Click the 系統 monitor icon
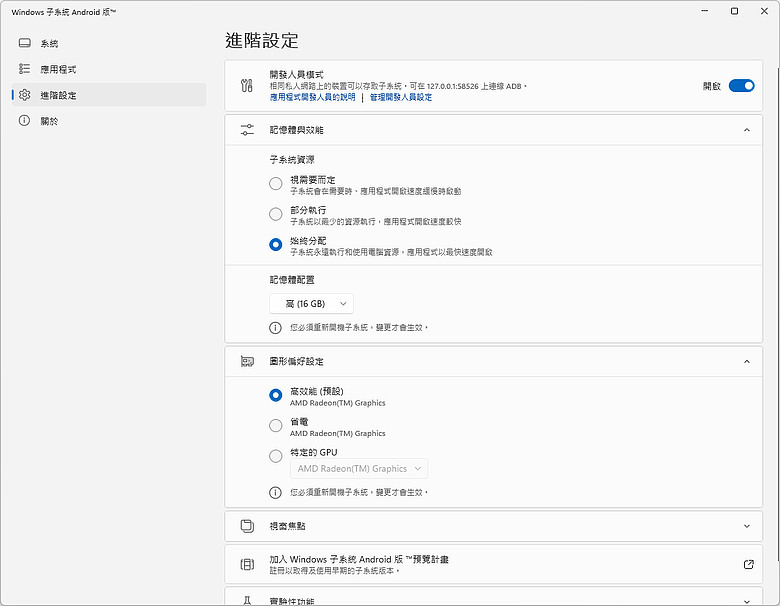This screenshot has height=606, width=780. [x=24, y=43]
